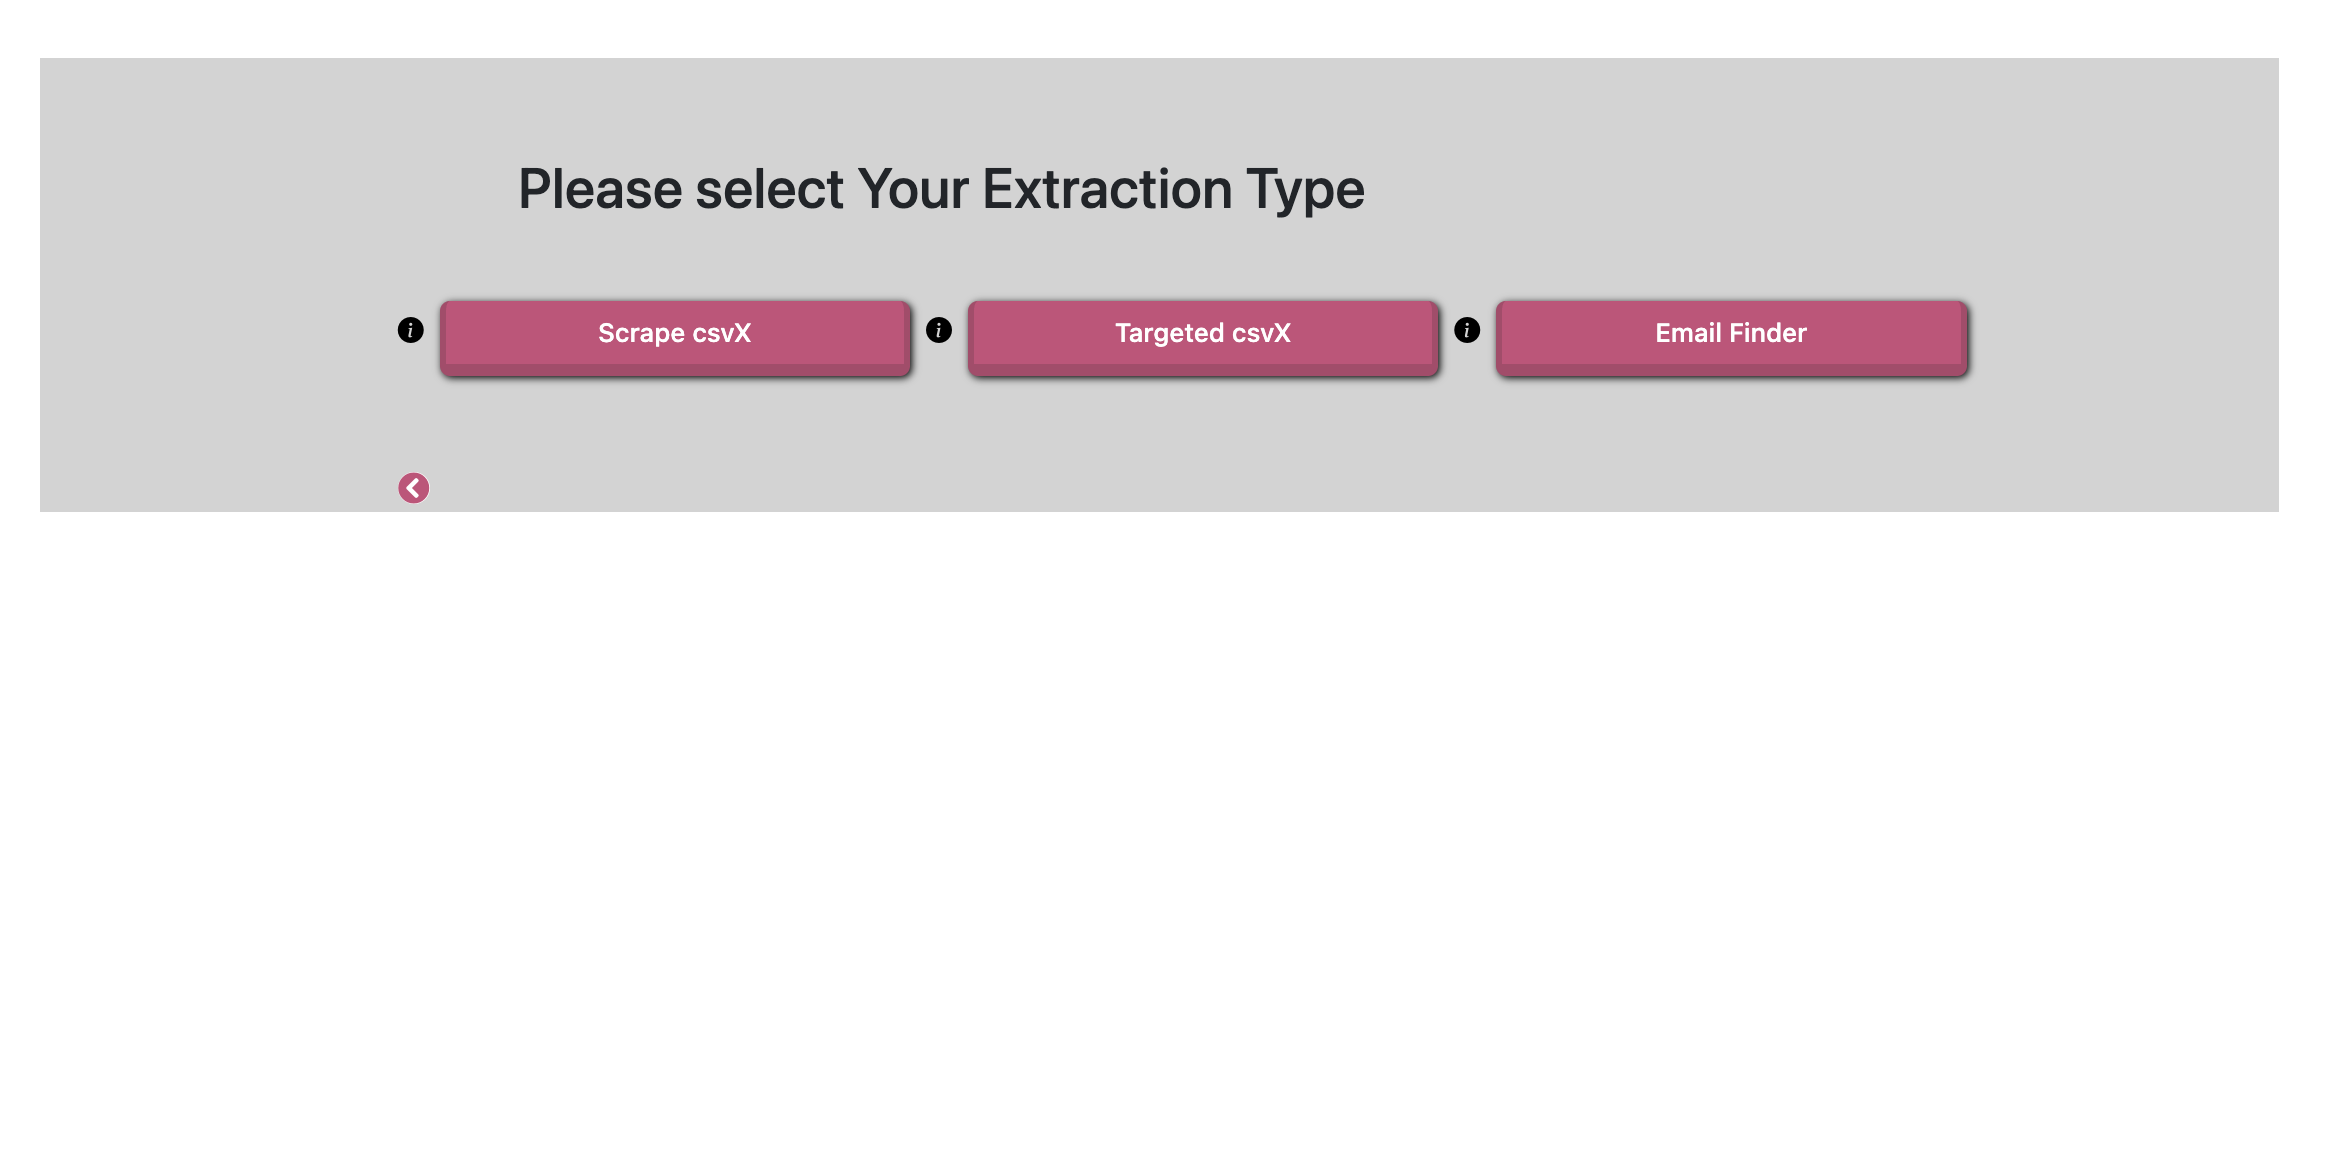Show details about the Scrape csvX option
Viewport: 2352px width, 1162px height.
(x=410, y=330)
